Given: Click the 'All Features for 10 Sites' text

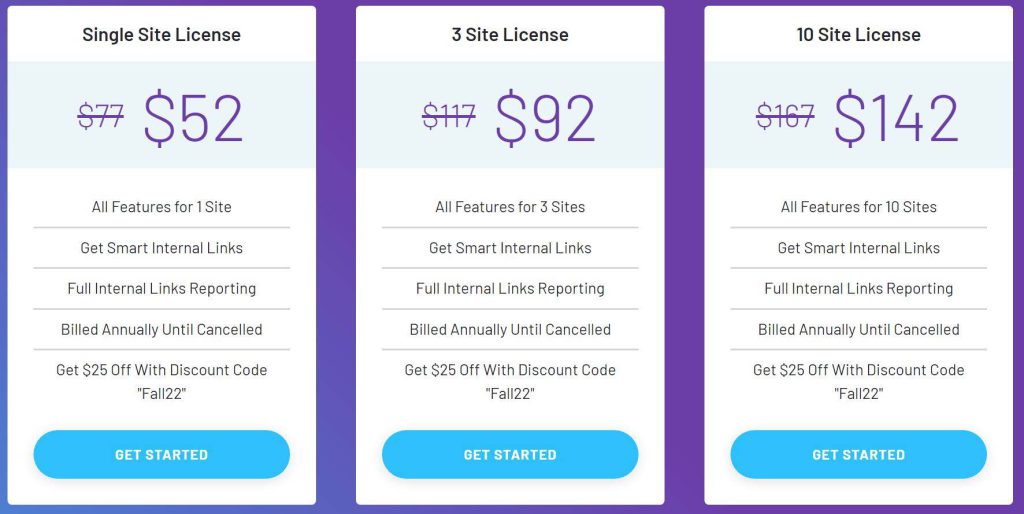Looking at the screenshot, I should (858, 207).
